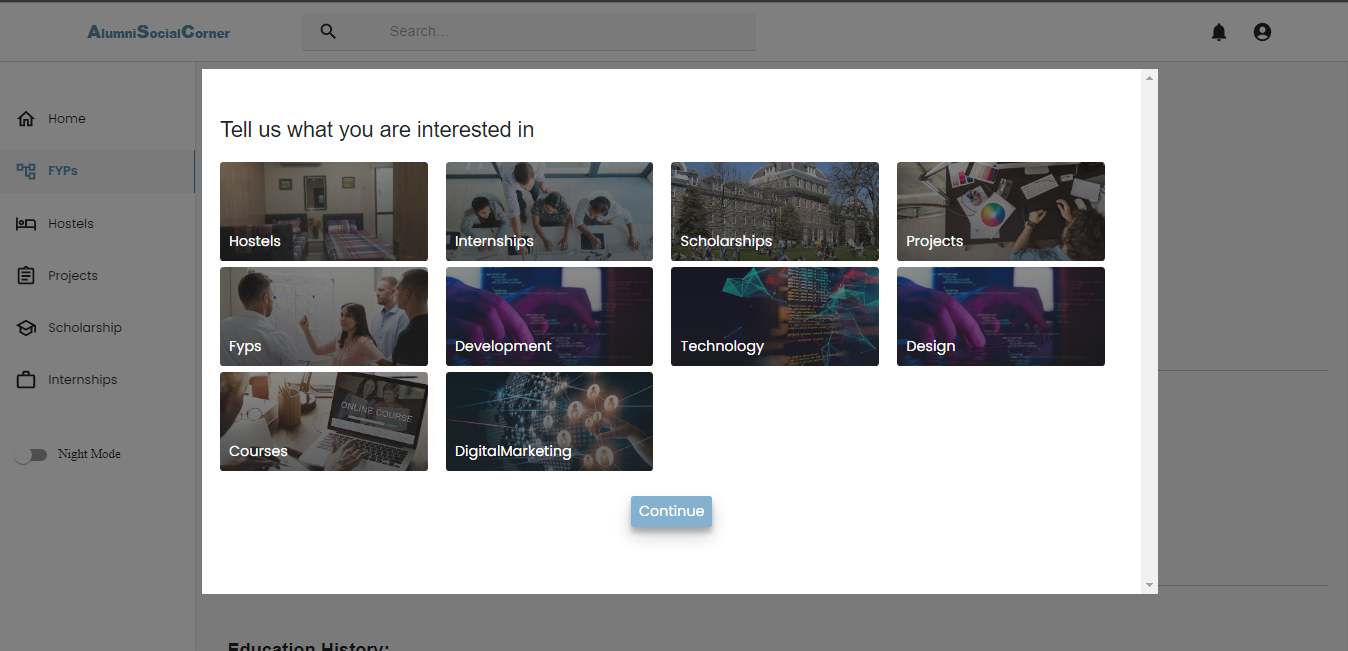This screenshot has height=651, width=1348.
Task: Select the DigitalMarketing interest card
Action: click(x=549, y=421)
